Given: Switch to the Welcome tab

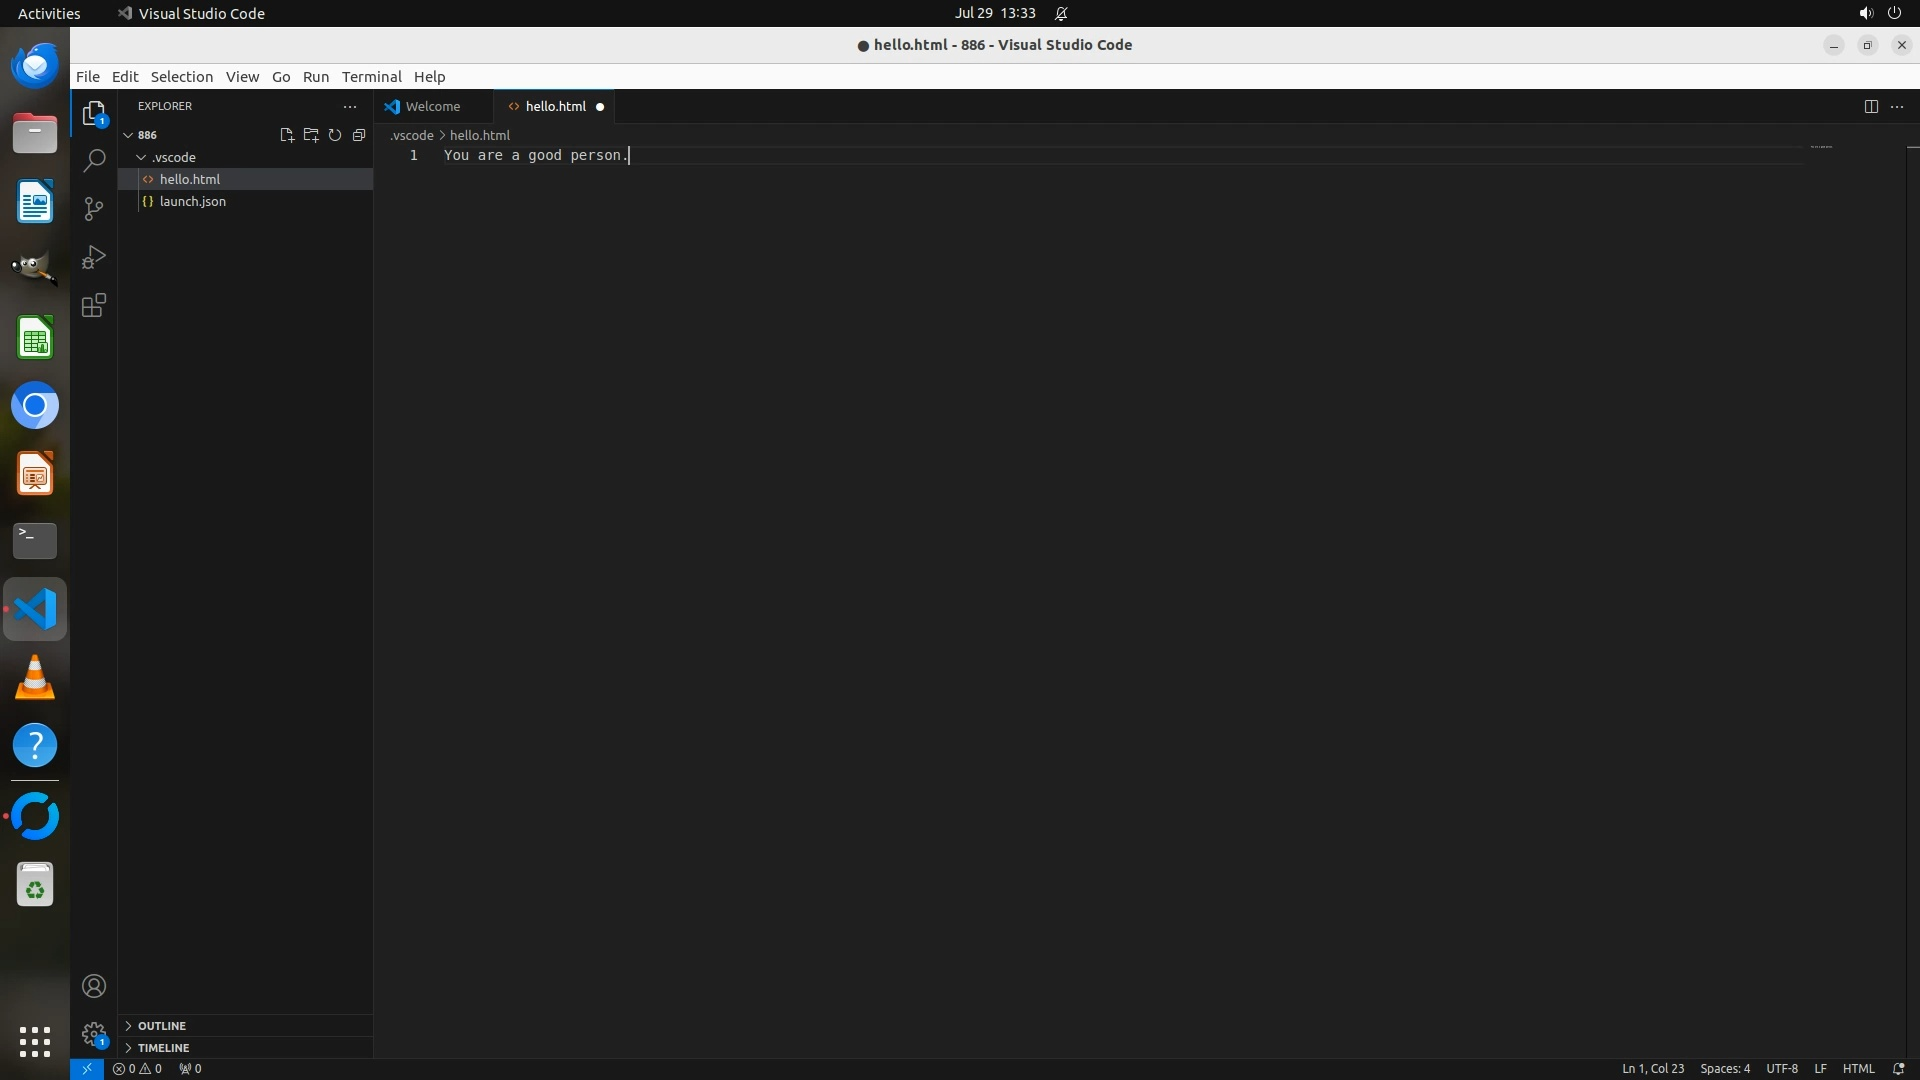Looking at the screenshot, I should click(432, 106).
